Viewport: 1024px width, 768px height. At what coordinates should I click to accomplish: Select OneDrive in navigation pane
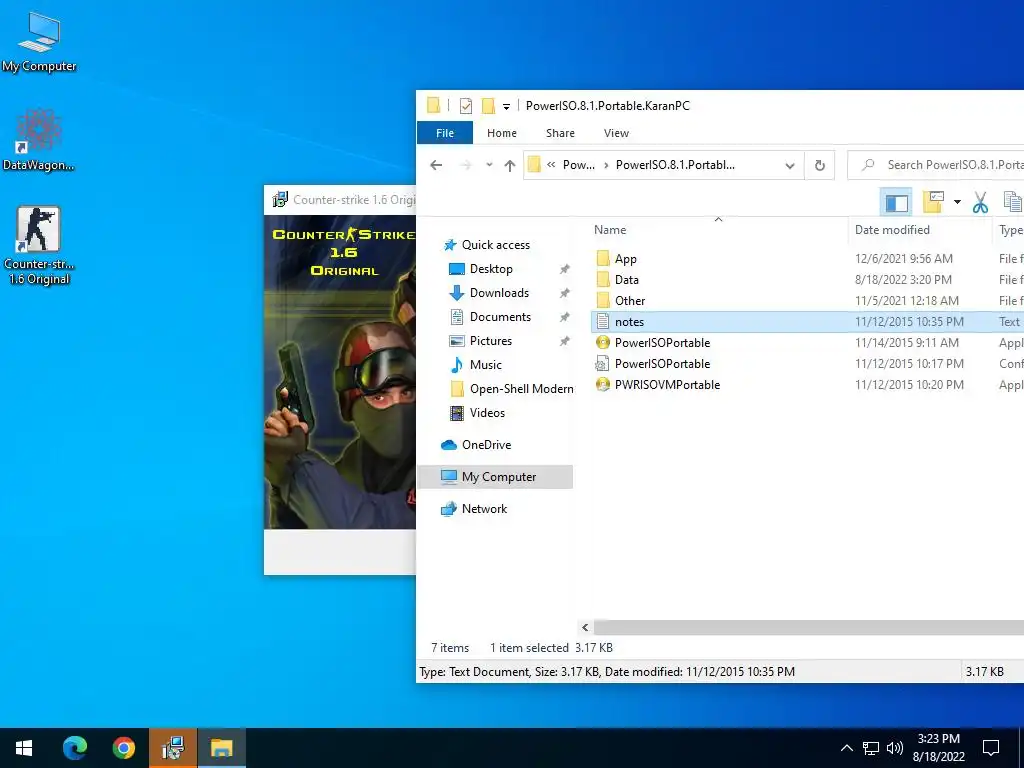pyautogui.click(x=486, y=445)
